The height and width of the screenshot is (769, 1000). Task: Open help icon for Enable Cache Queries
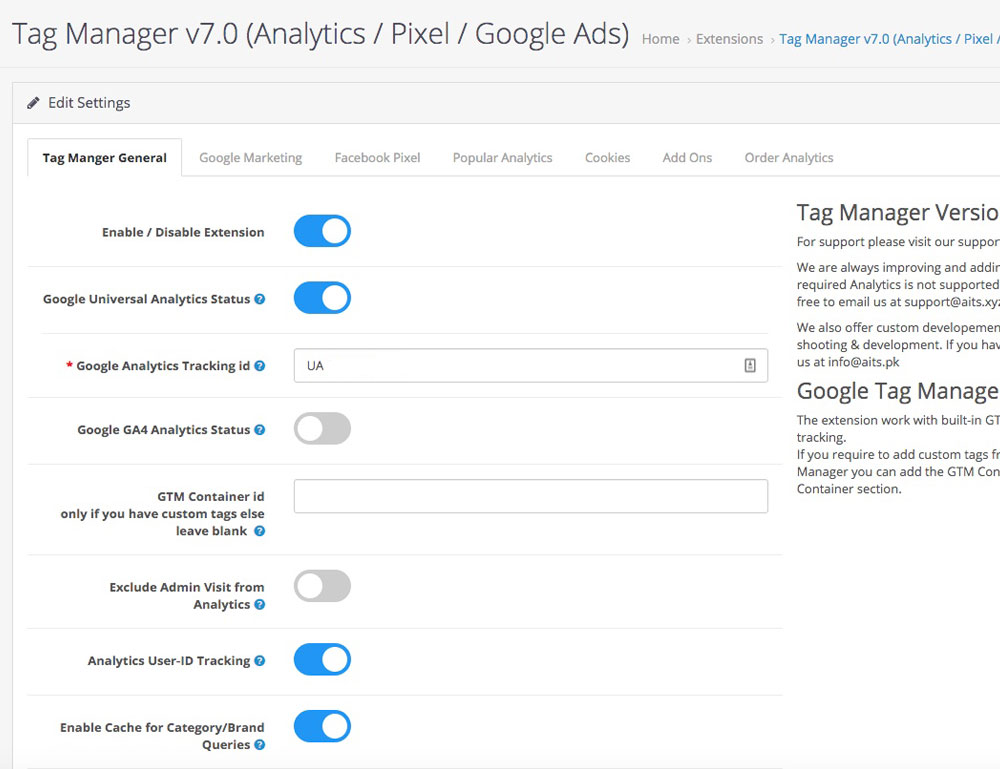260,745
